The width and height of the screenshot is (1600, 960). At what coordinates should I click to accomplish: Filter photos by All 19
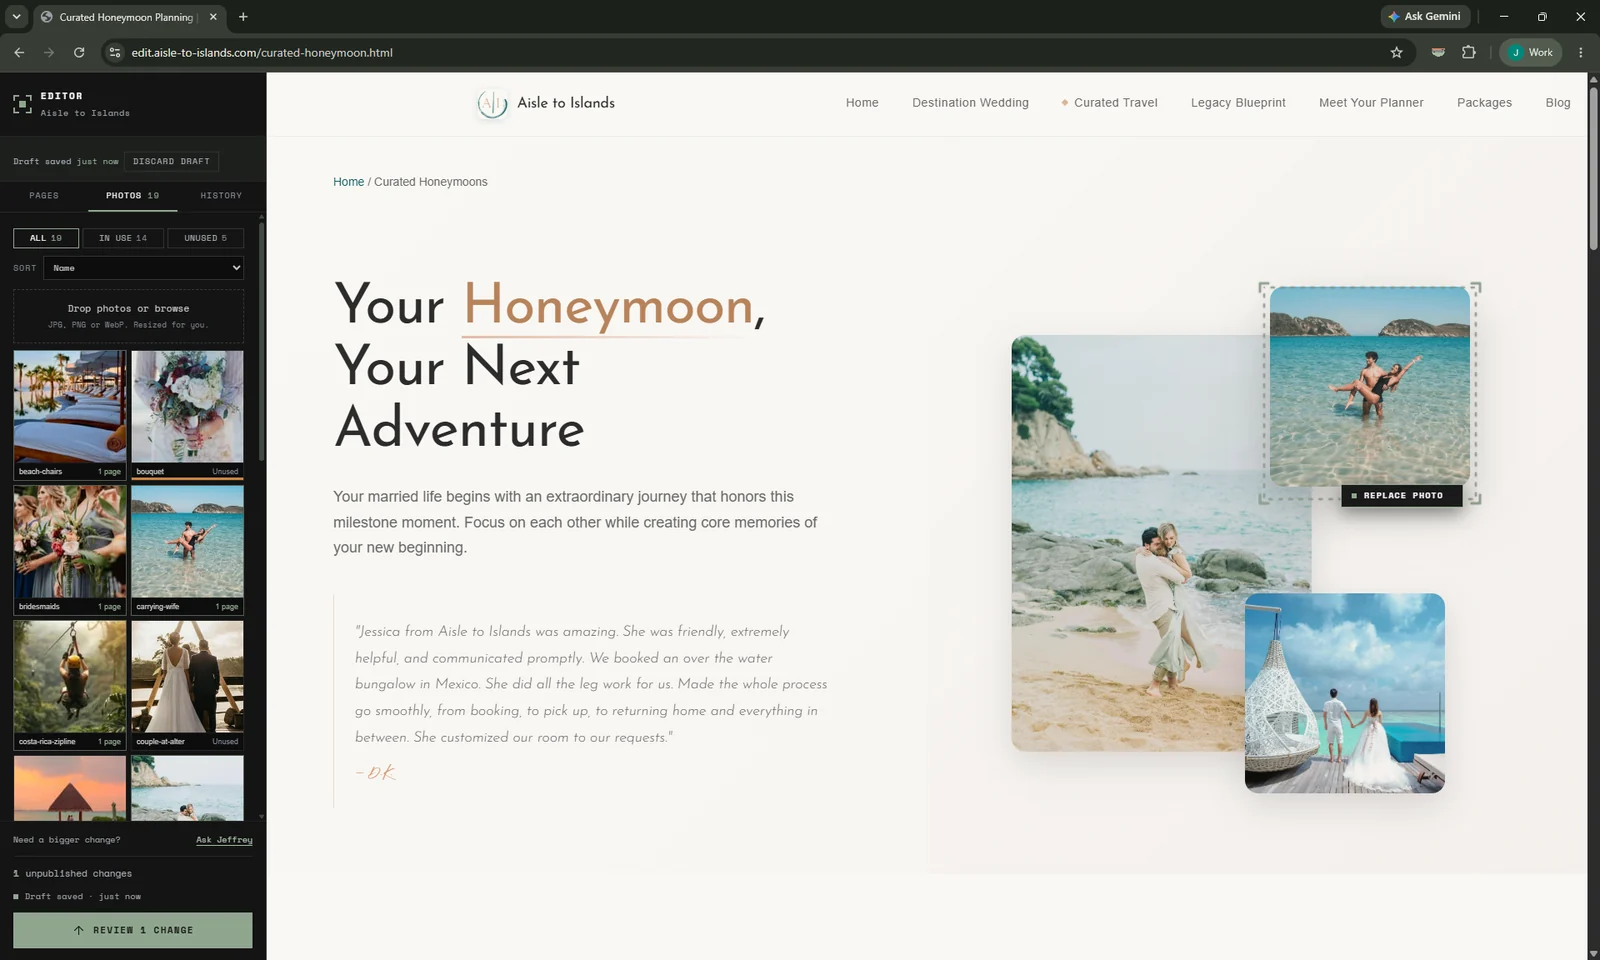46,238
